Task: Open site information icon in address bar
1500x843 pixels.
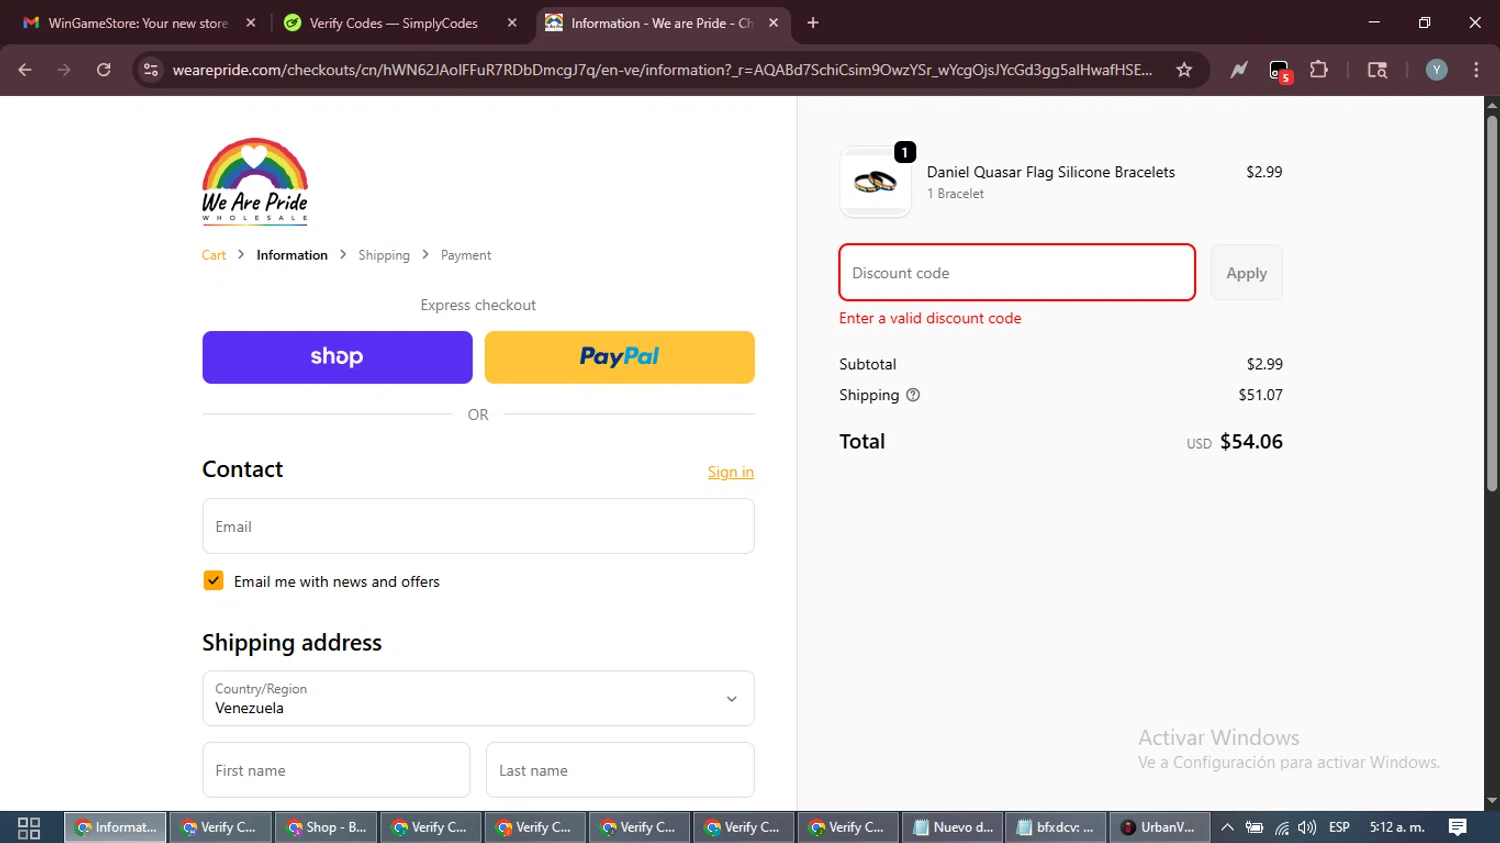Action: pyautogui.click(x=151, y=70)
